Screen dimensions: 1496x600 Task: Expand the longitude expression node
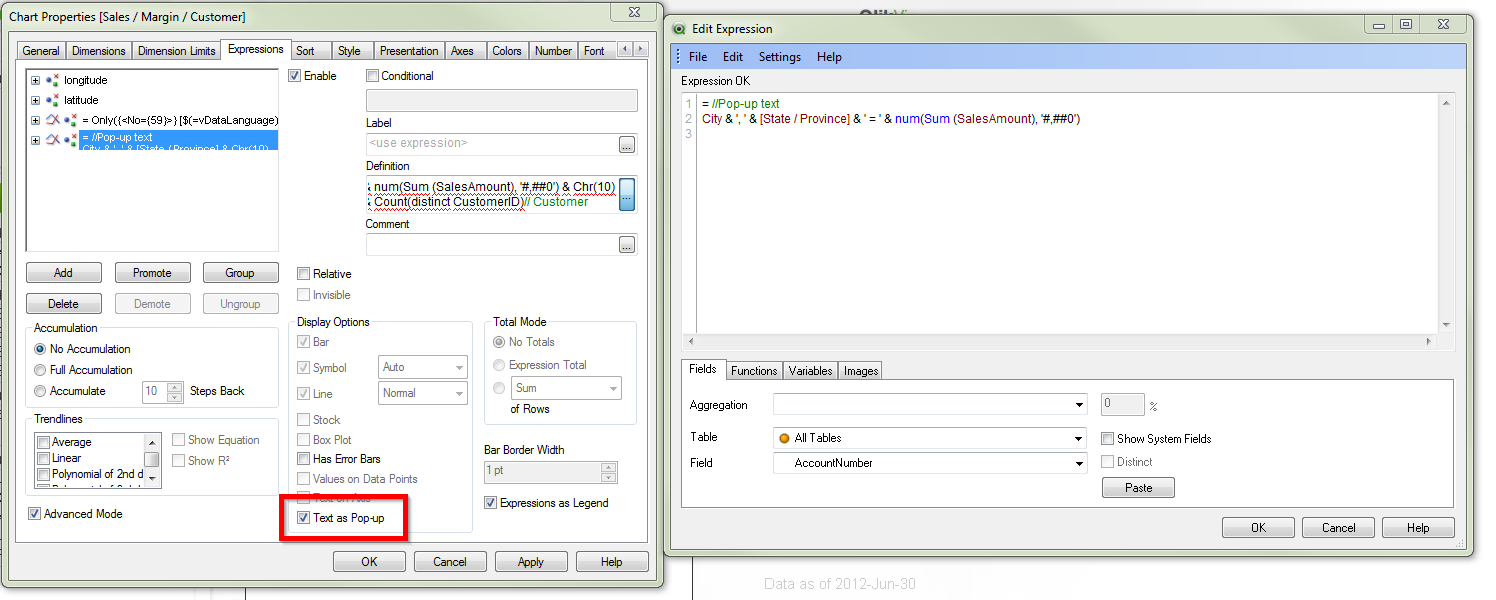tap(36, 80)
